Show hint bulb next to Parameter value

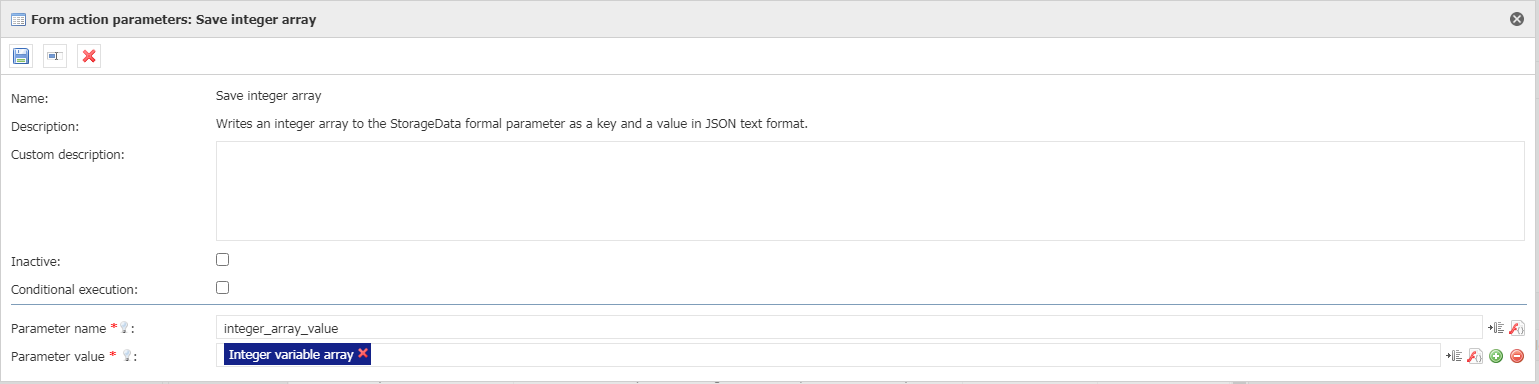tap(127, 355)
